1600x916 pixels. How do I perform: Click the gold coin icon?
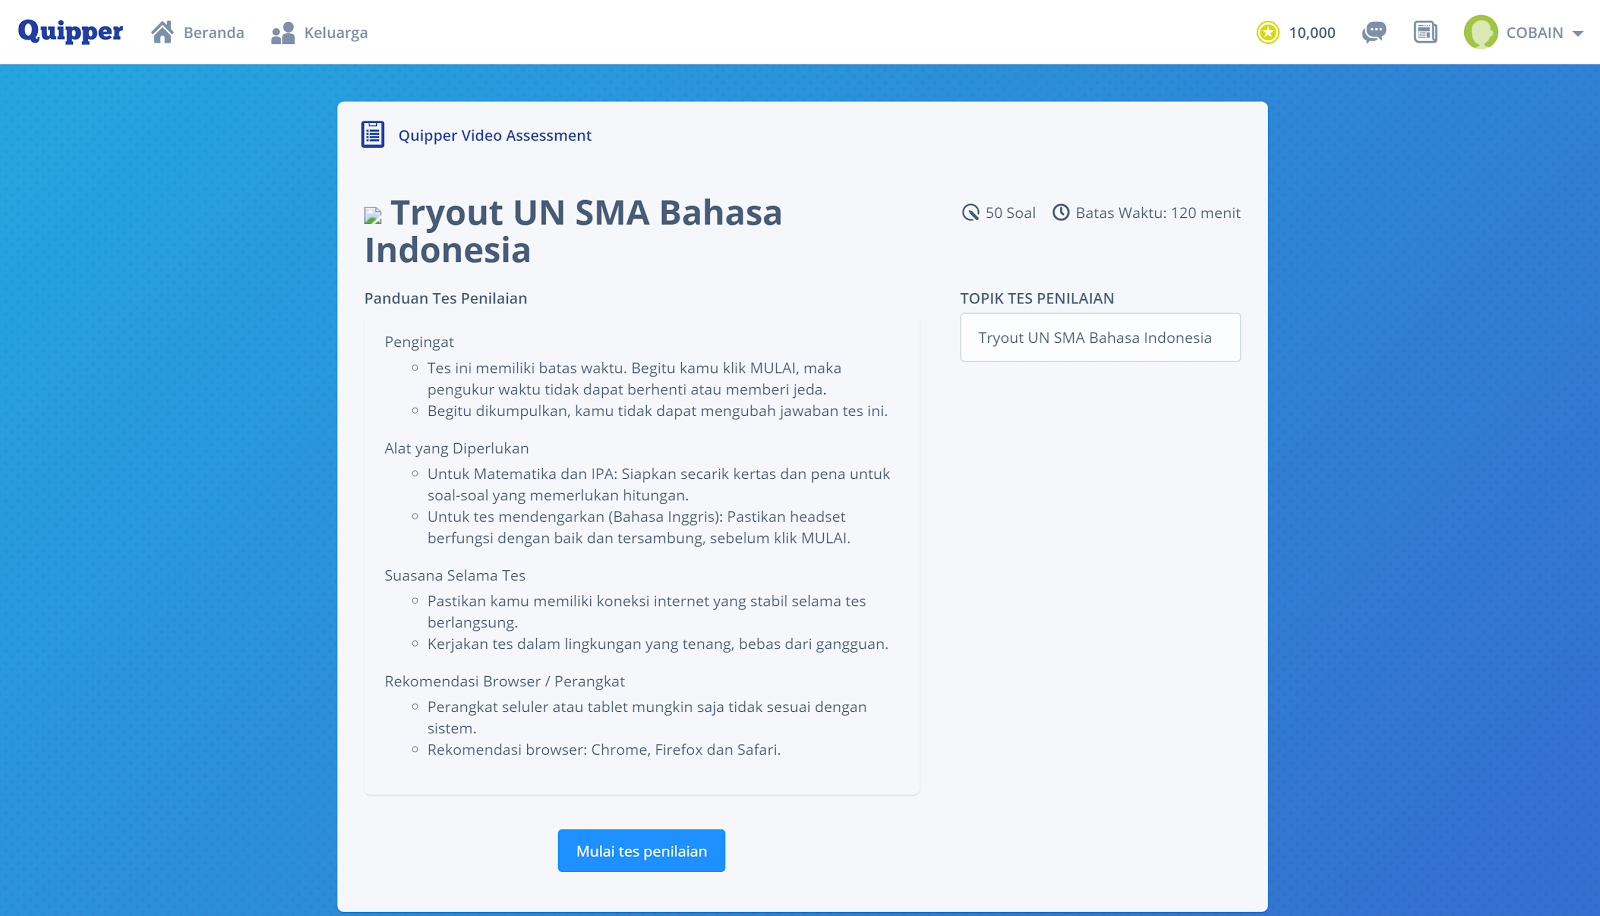(1268, 33)
